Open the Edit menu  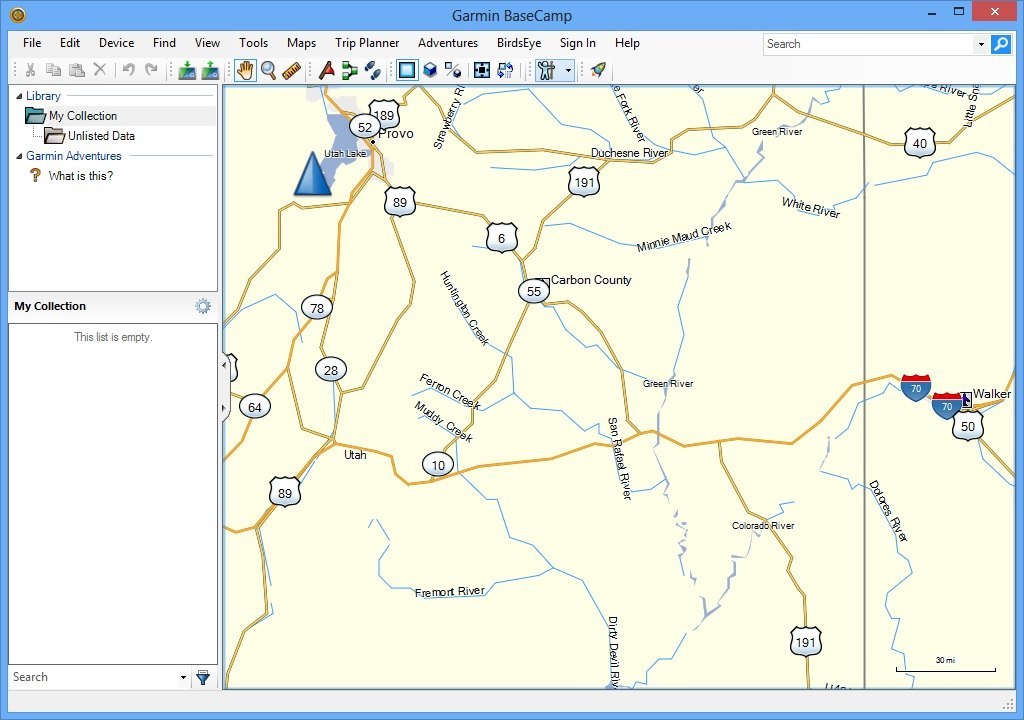(70, 42)
